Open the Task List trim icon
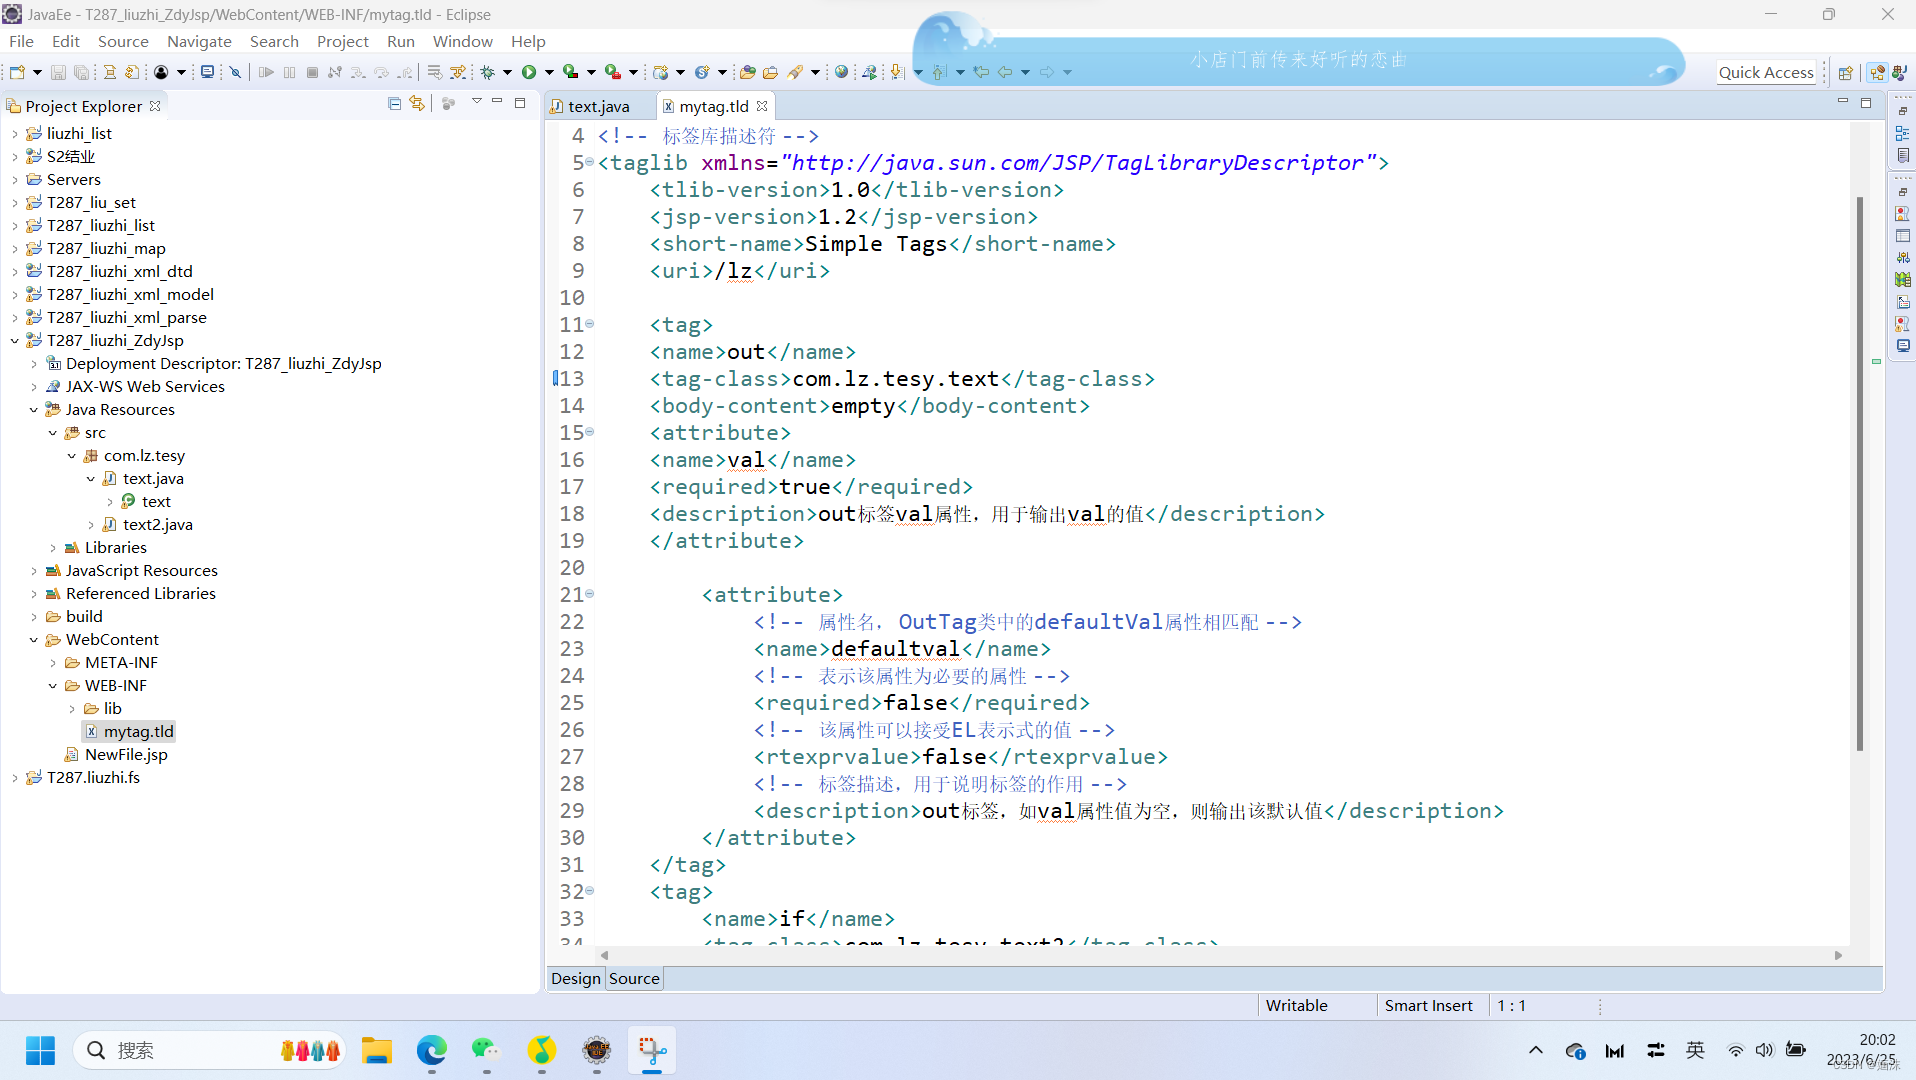 [1903, 155]
